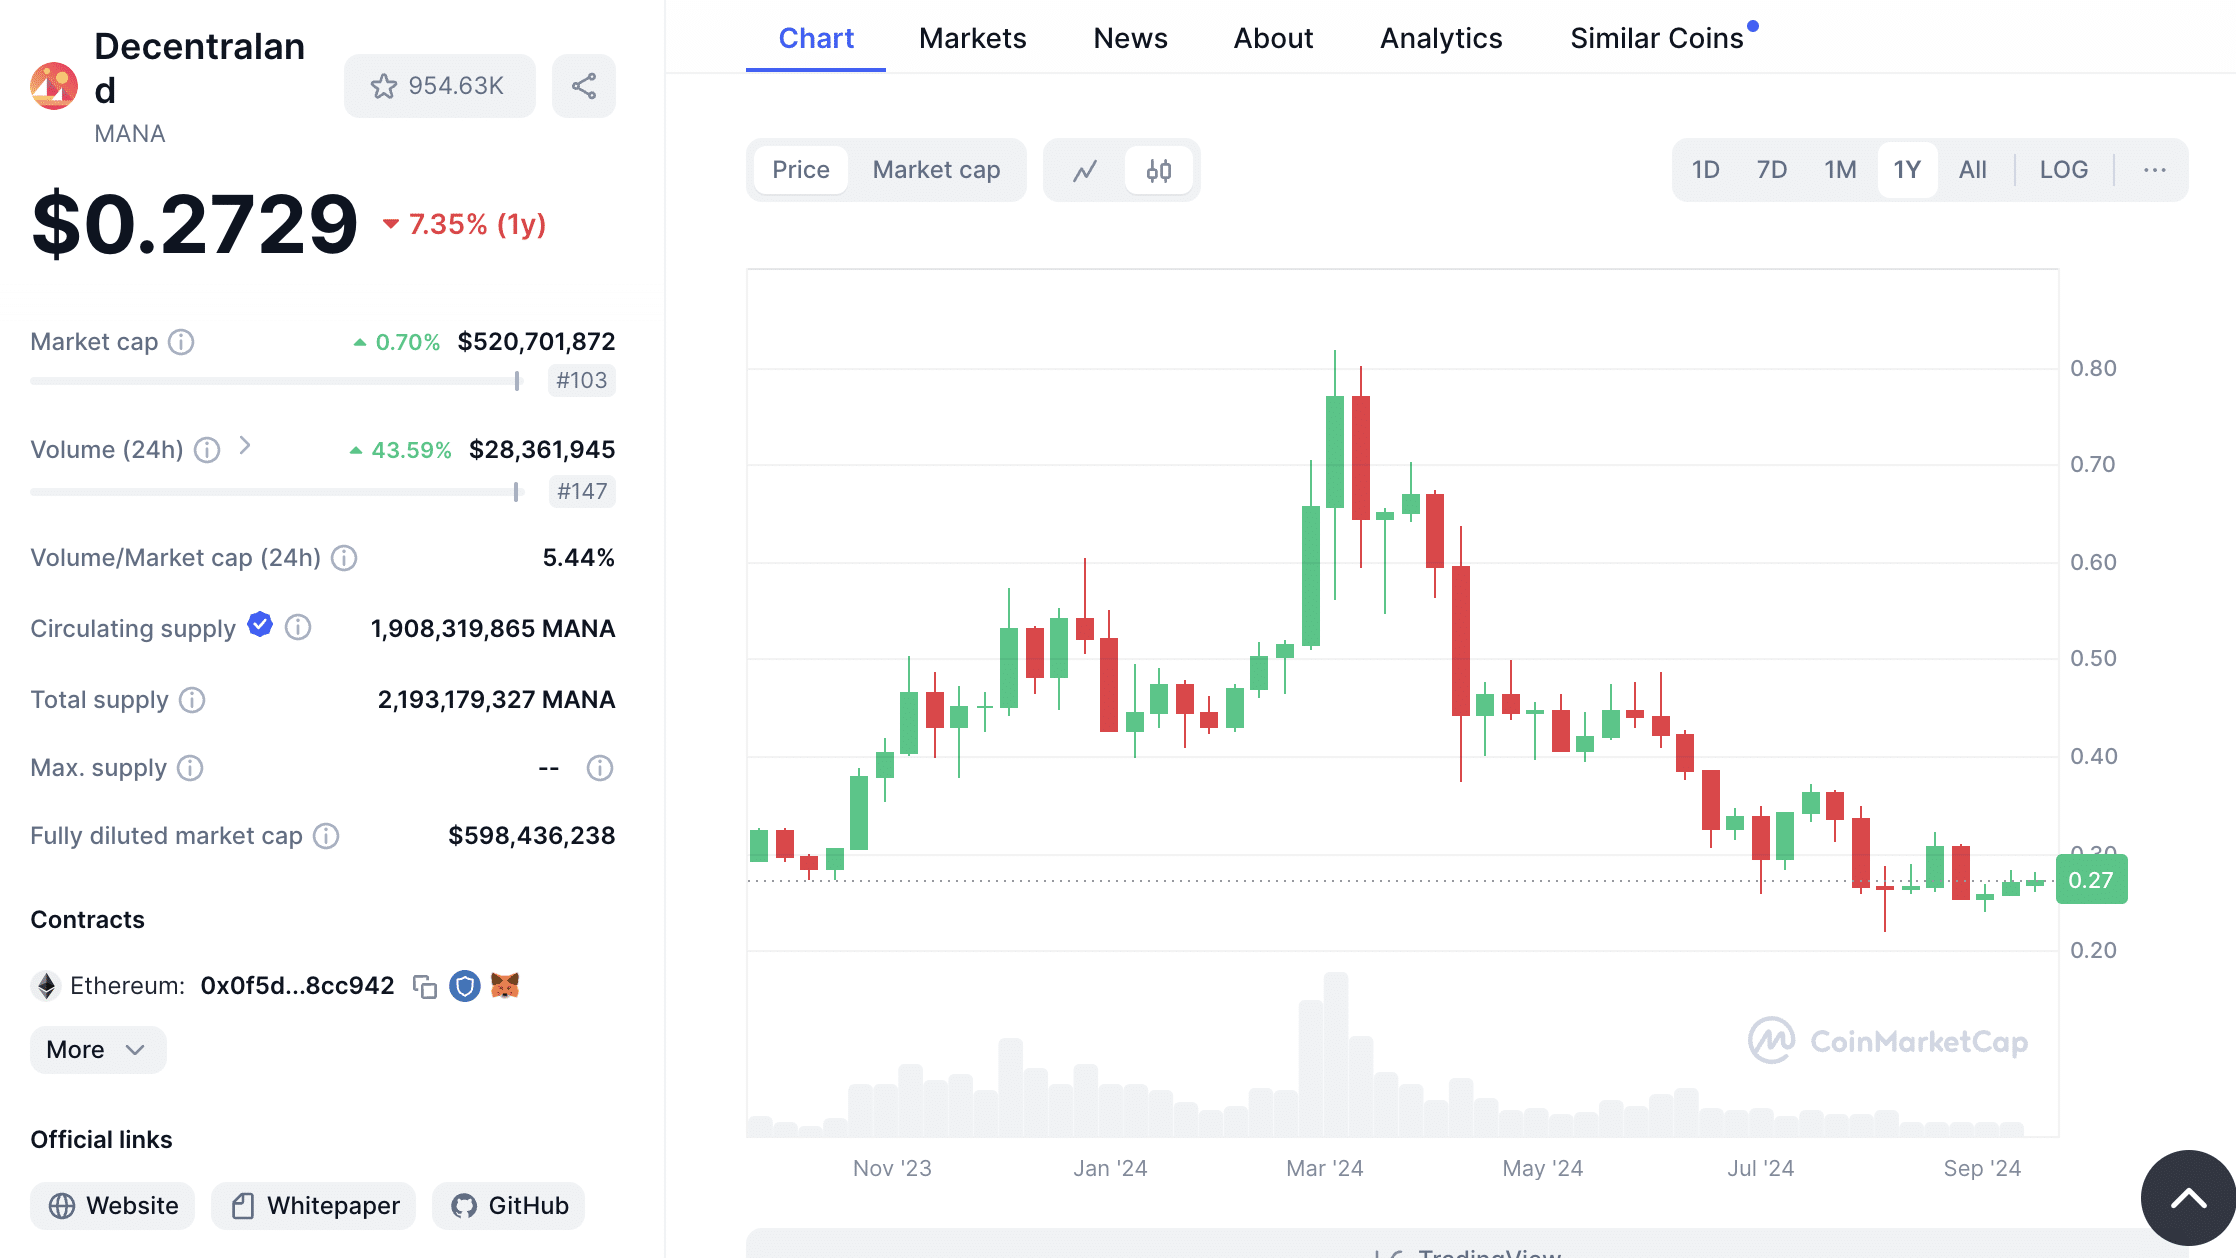2236x1258 pixels.
Task: Toggle LOG scale on chart
Action: (x=2064, y=170)
